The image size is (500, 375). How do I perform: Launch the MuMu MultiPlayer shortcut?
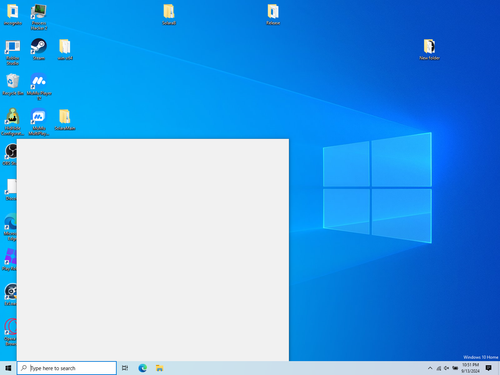click(39, 122)
